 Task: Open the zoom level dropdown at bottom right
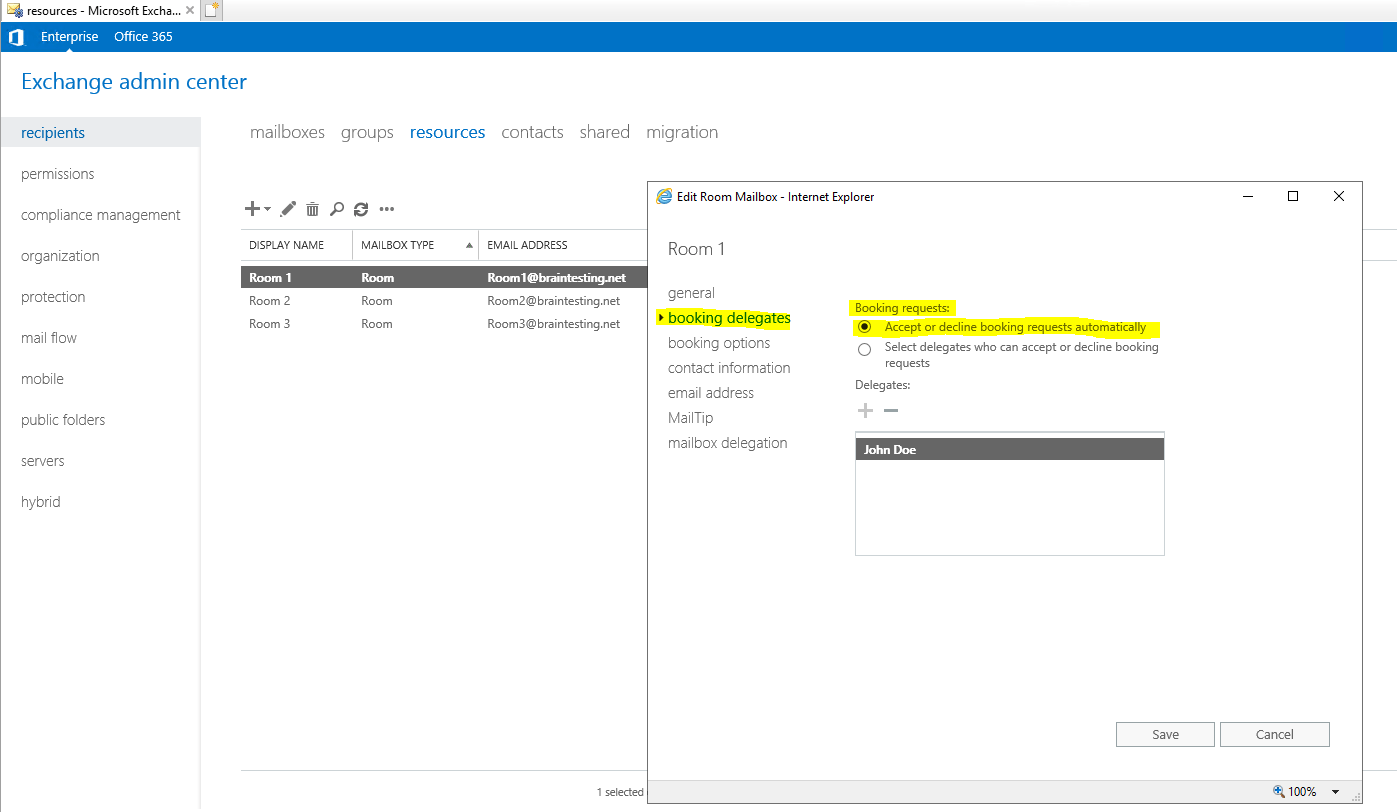pos(1335,791)
